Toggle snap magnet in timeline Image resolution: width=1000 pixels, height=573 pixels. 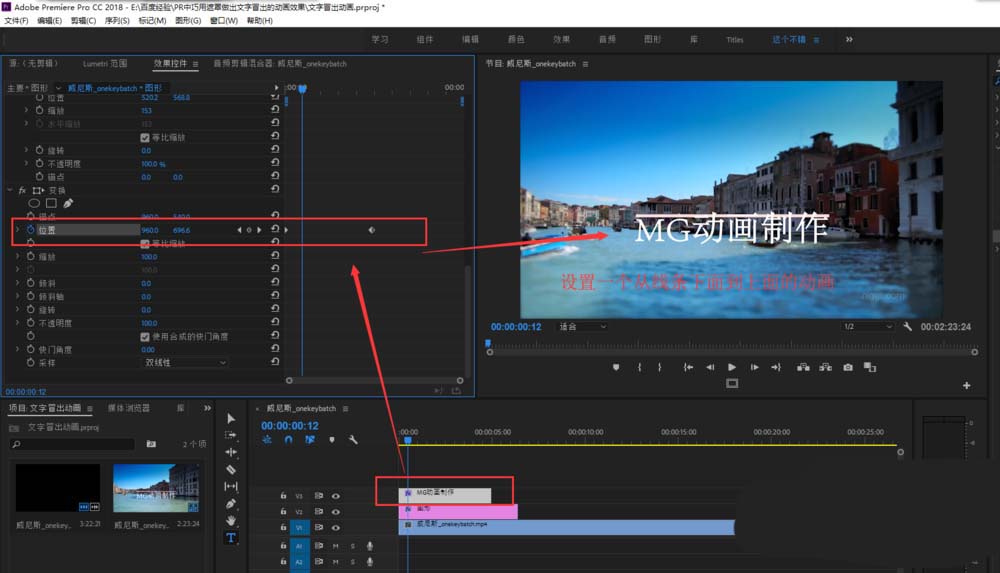(x=288, y=440)
